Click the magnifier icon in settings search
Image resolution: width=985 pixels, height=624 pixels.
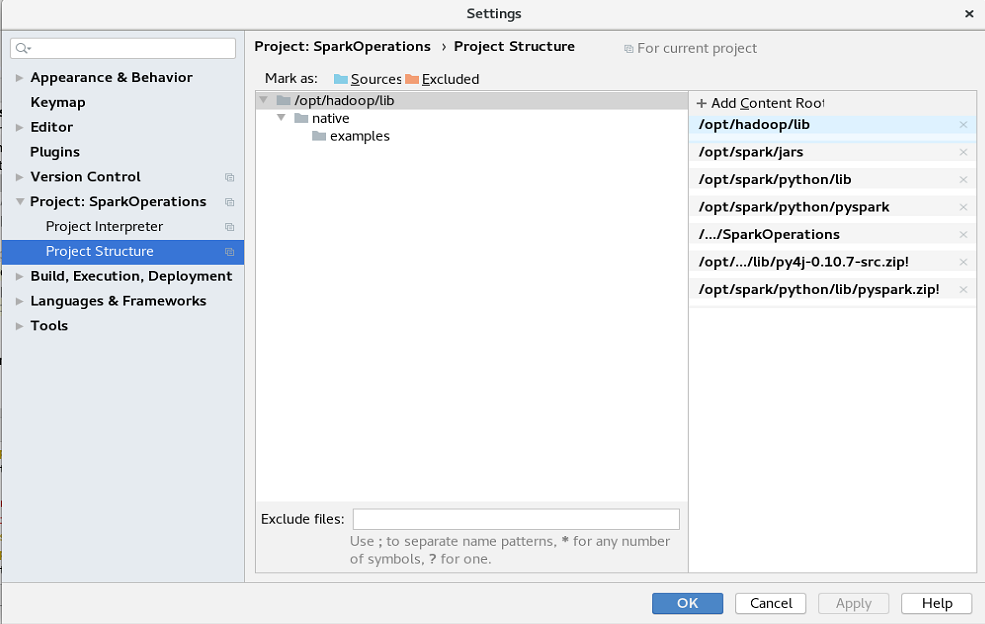pos(22,47)
